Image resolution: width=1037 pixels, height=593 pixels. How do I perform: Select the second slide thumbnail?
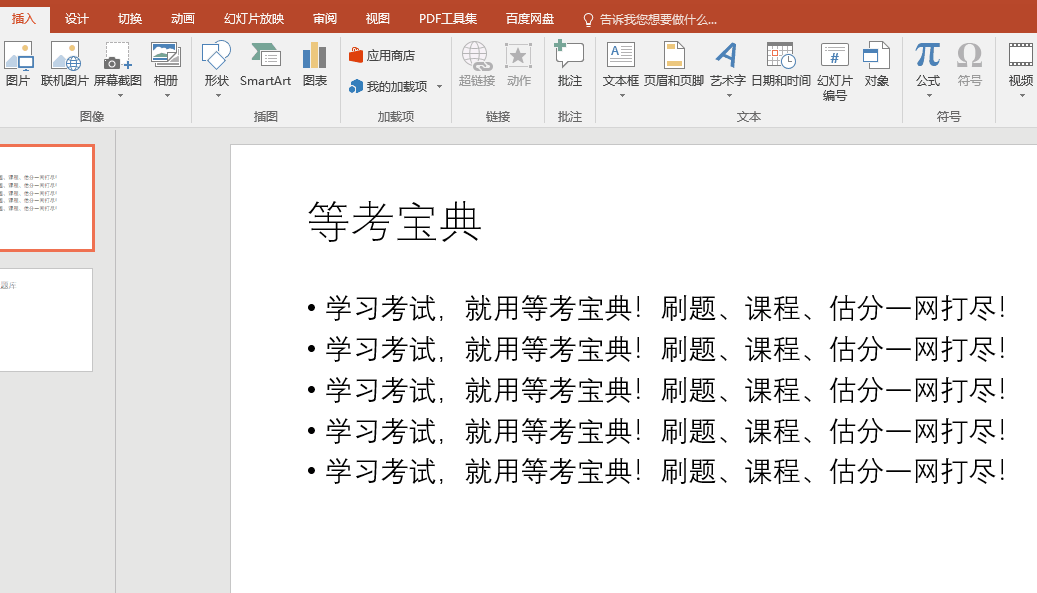(x=46, y=320)
